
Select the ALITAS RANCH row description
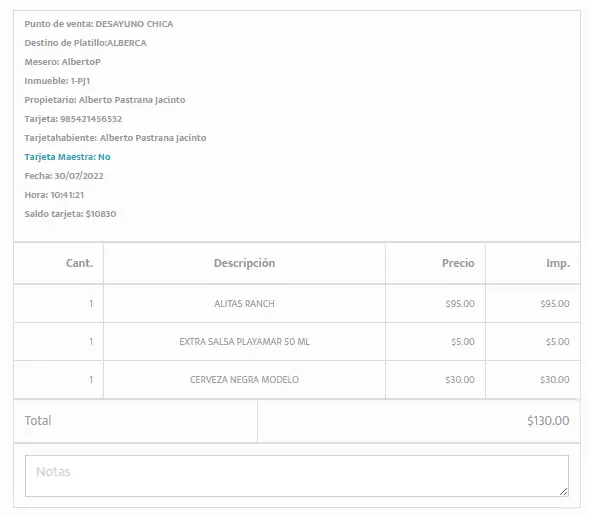click(244, 304)
